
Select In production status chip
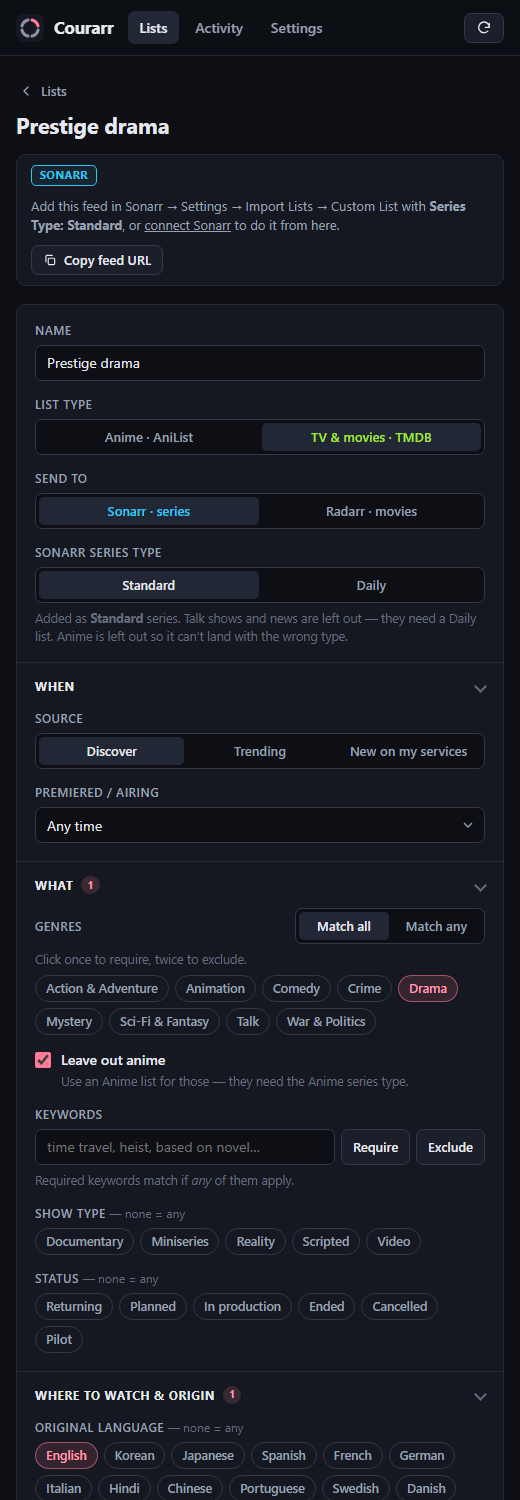(243, 1307)
